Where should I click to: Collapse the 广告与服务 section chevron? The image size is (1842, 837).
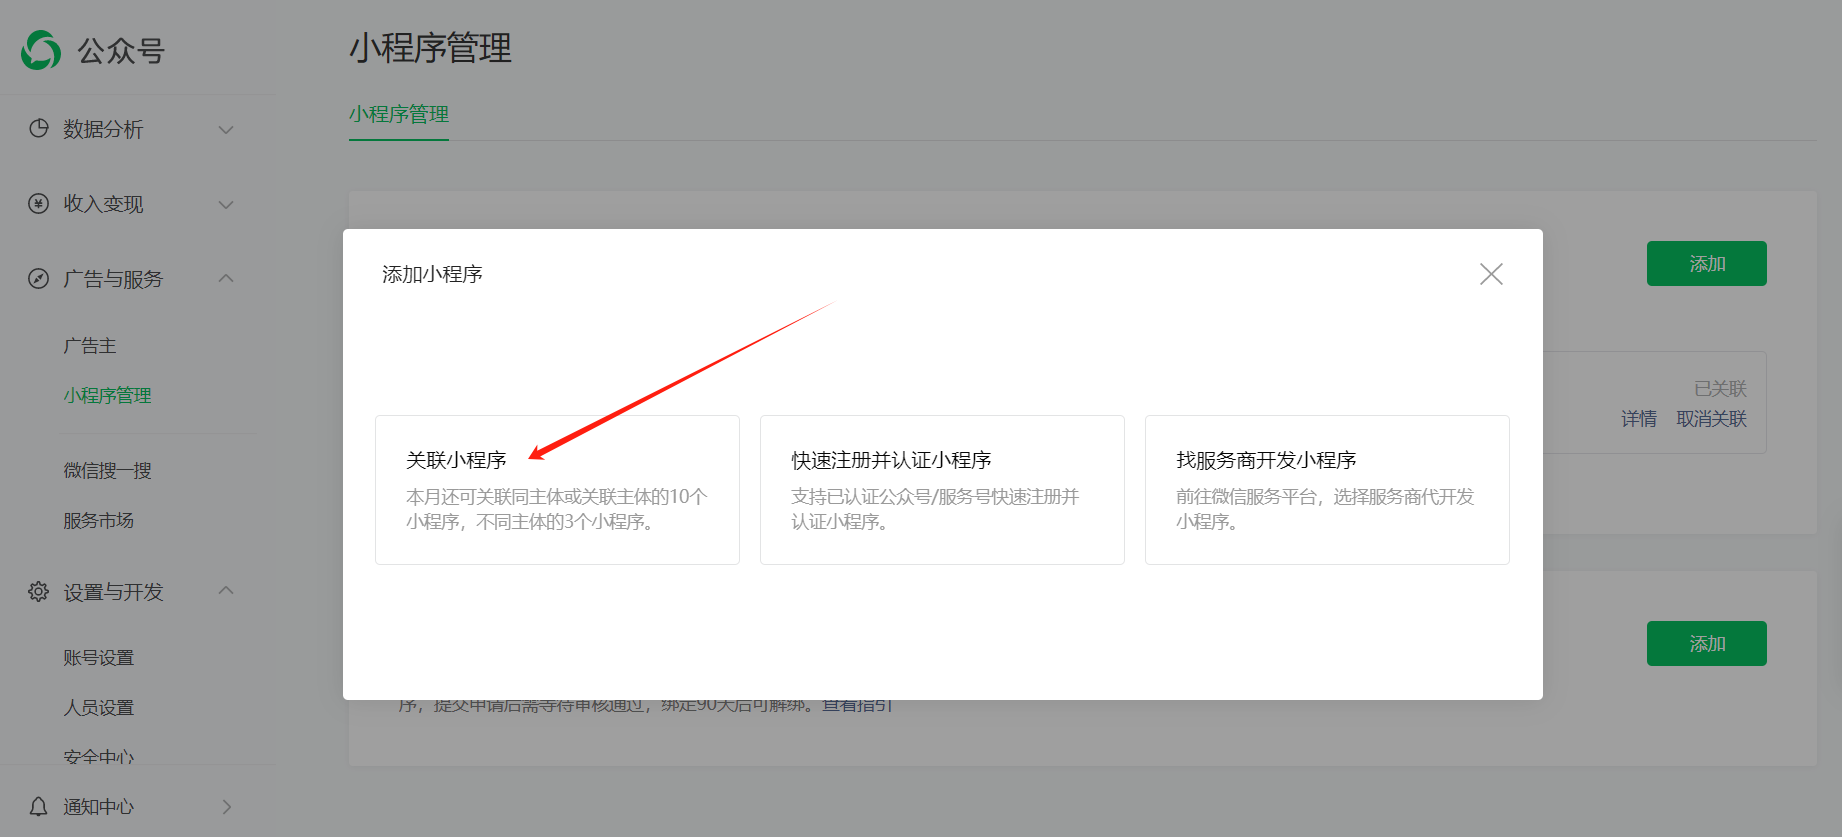(x=226, y=278)
